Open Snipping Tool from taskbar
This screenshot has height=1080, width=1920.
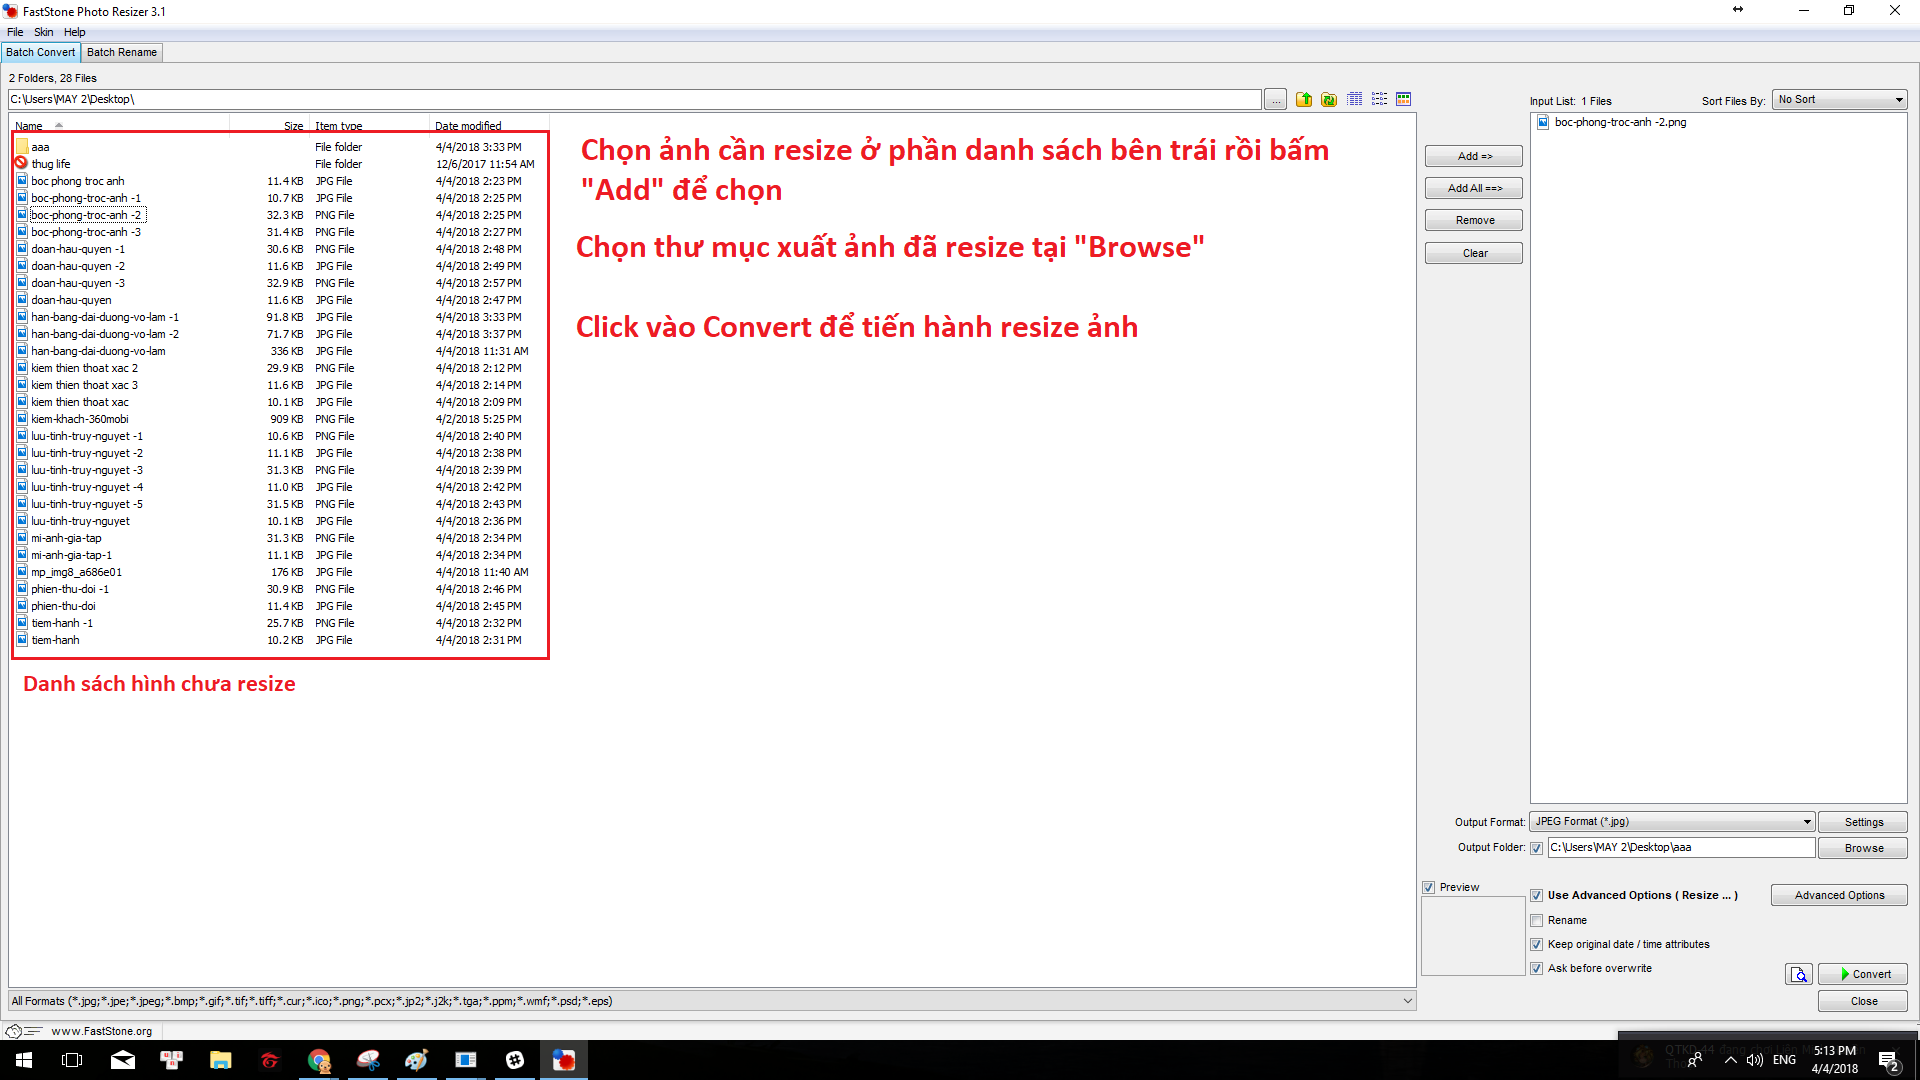pyautogui.click(x=368, y=1060)
